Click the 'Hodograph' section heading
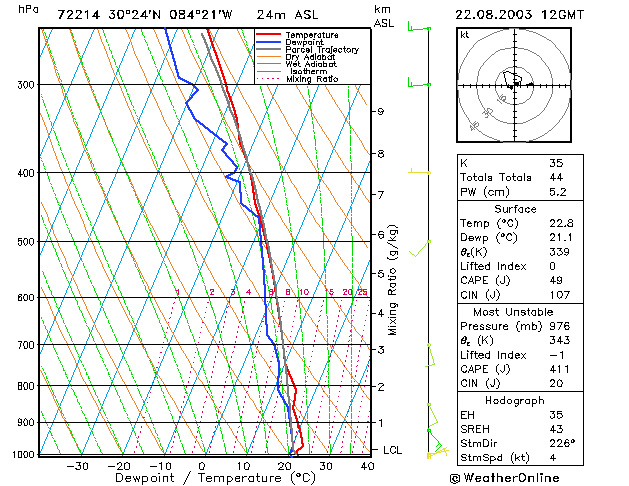Viewport: 629px width, 486px height. click(515, 401)
